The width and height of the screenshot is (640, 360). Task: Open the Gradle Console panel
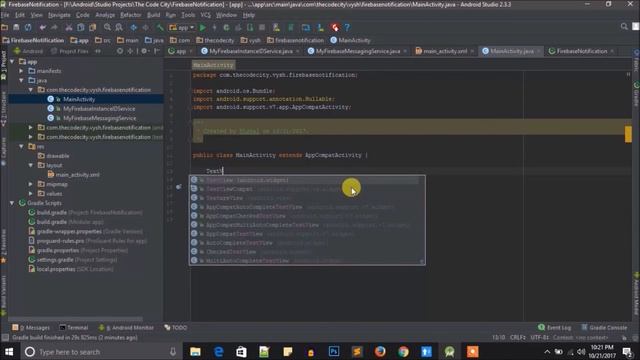(x=604, y=327)
